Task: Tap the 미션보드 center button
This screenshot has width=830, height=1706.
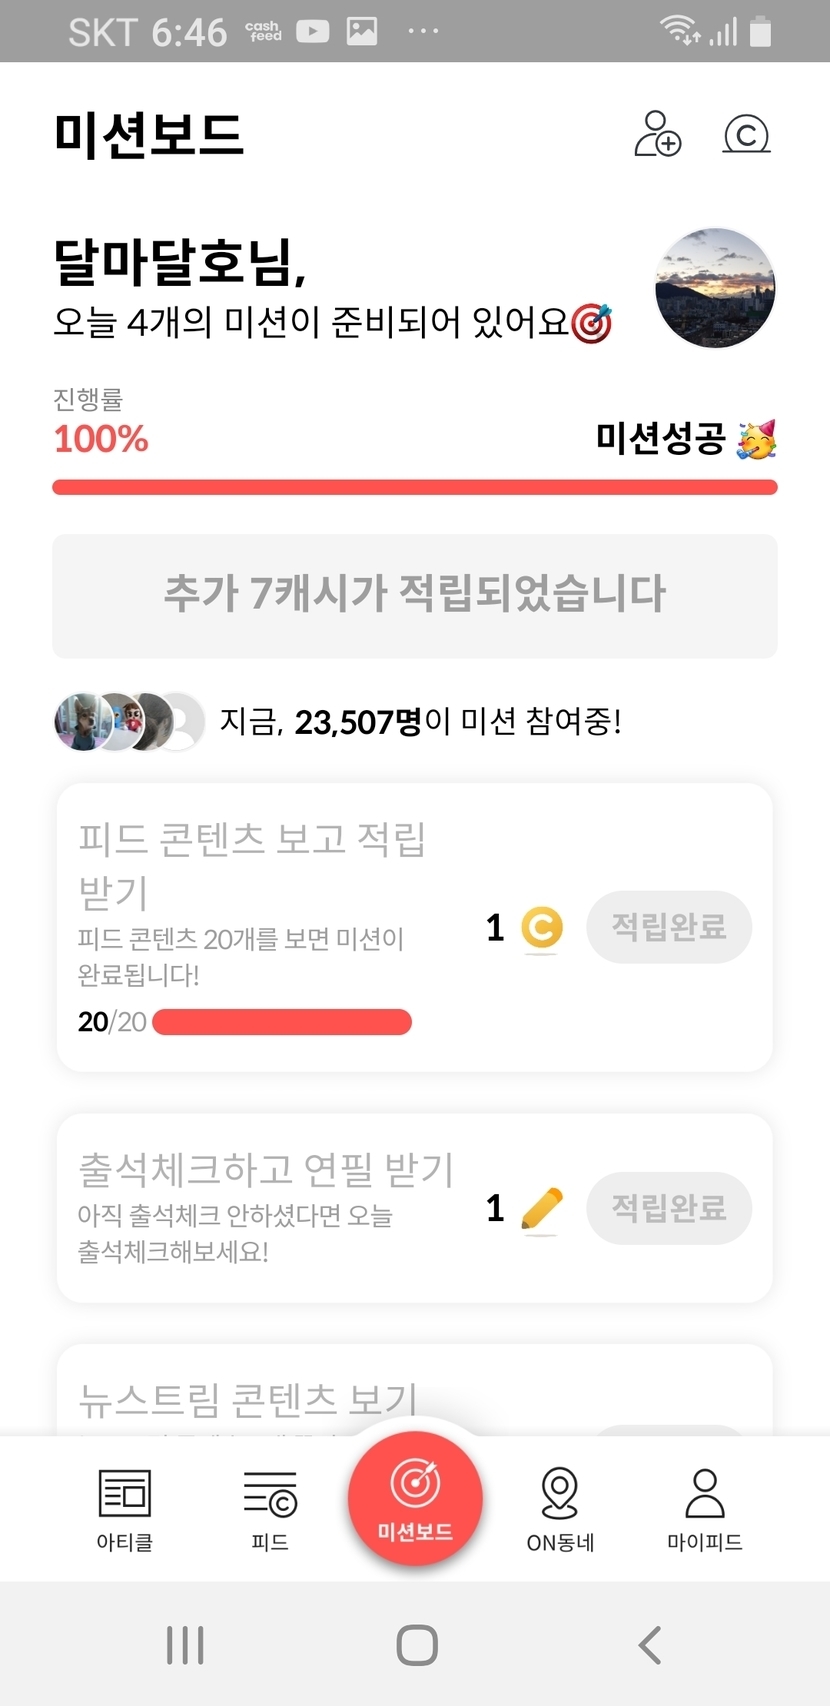Action: pos(415,1499)
